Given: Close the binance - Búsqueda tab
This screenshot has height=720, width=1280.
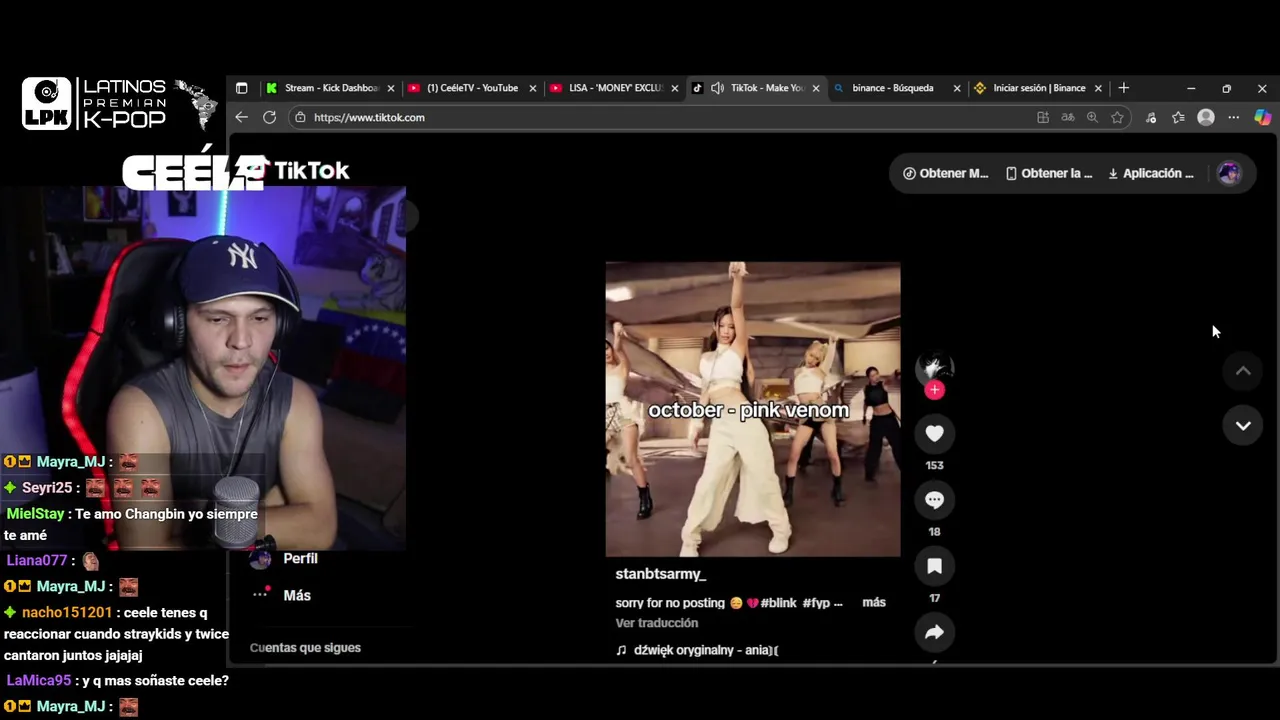Looking at the screenshot, I should click(957, 88).
